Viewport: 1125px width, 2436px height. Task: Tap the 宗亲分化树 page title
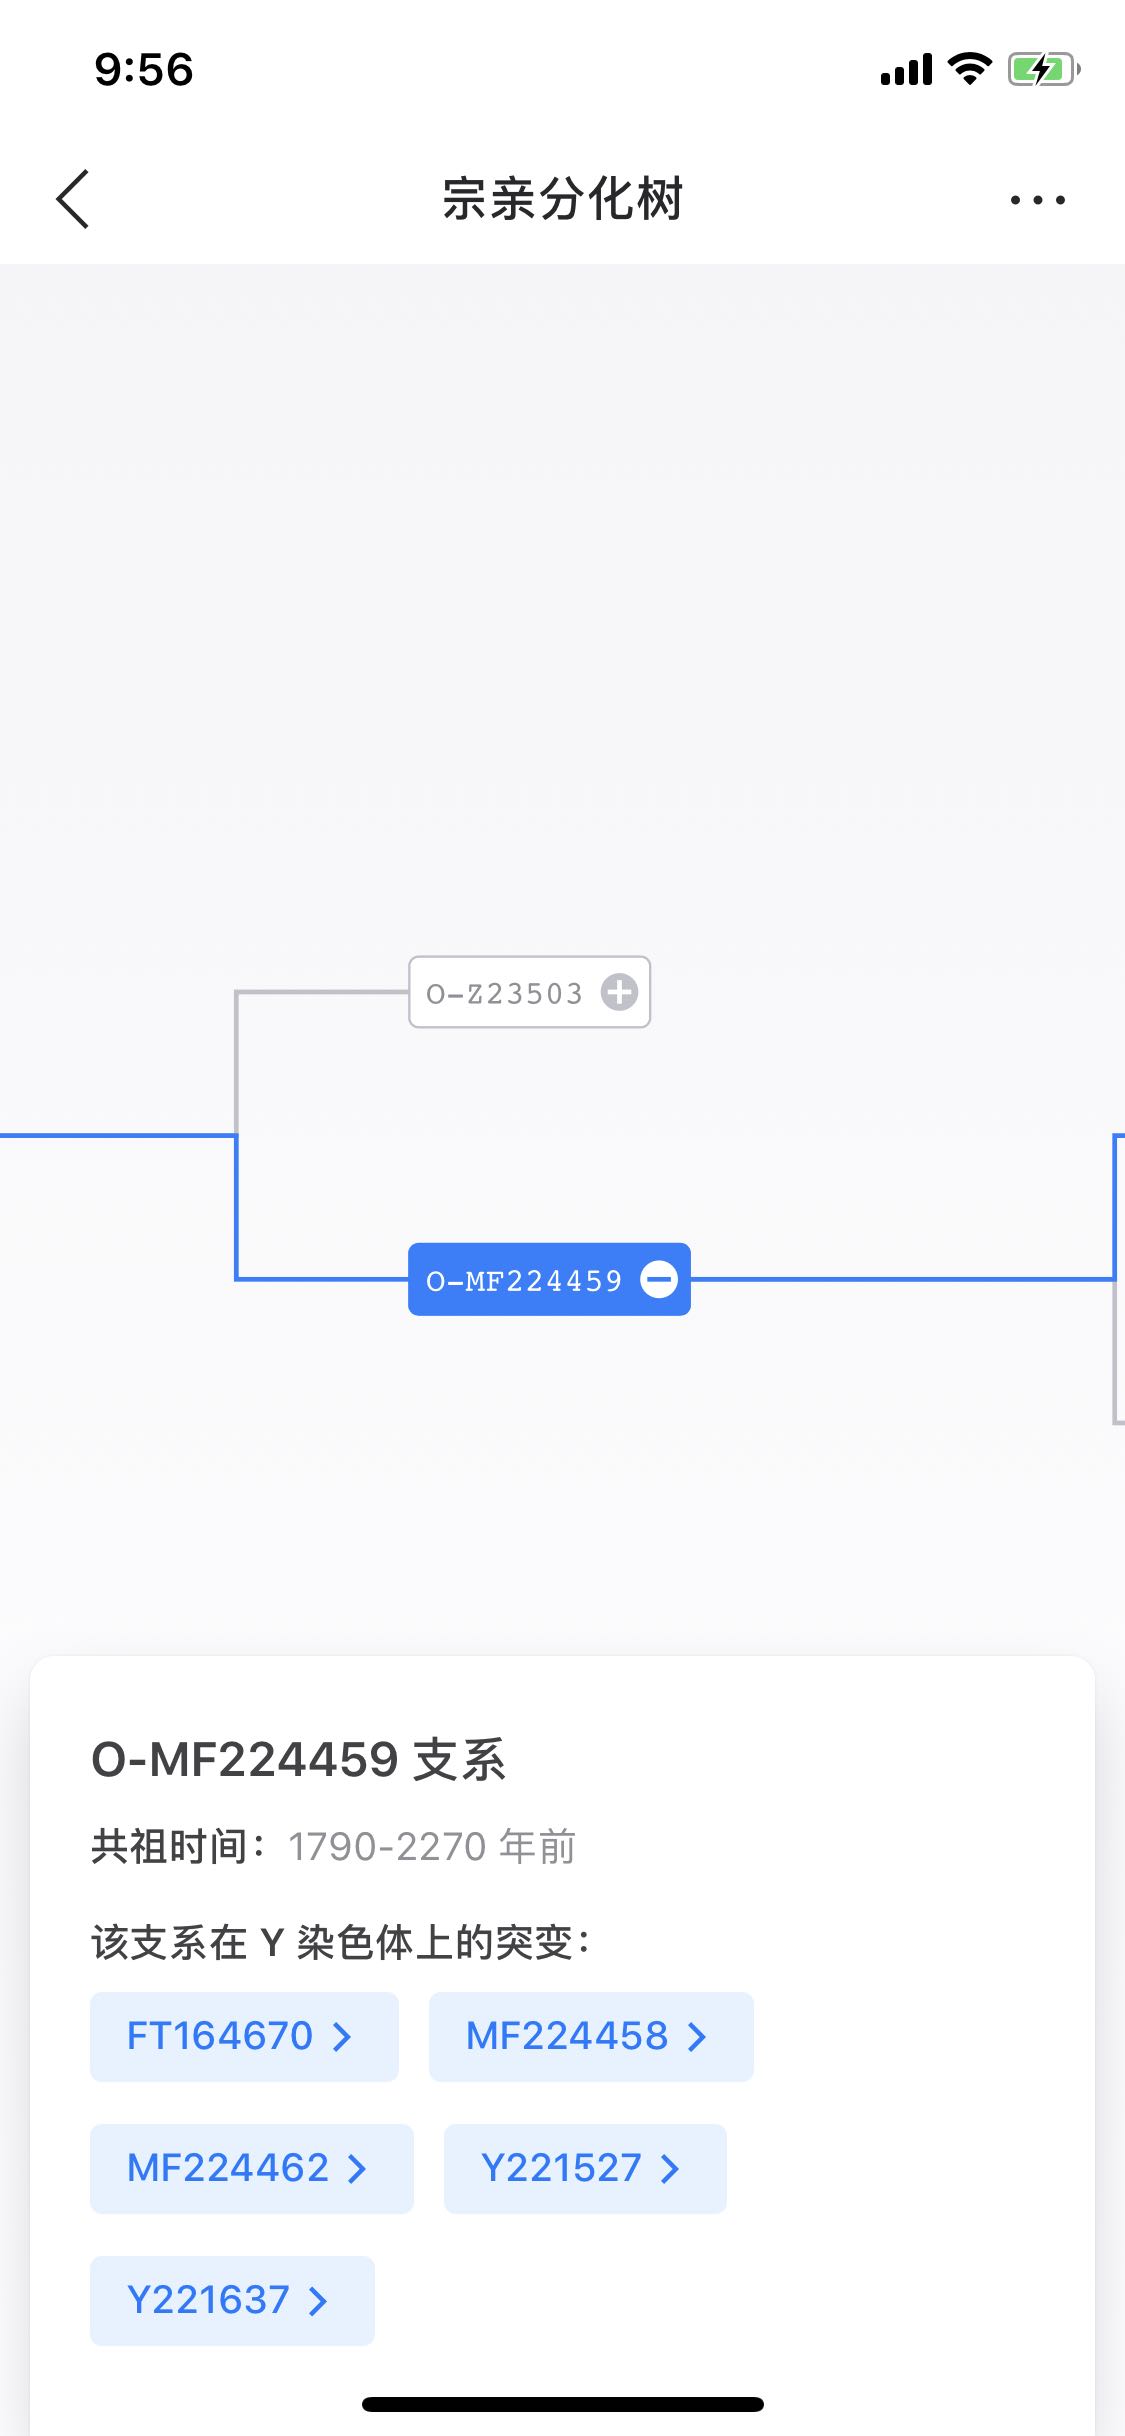(563, 198)
